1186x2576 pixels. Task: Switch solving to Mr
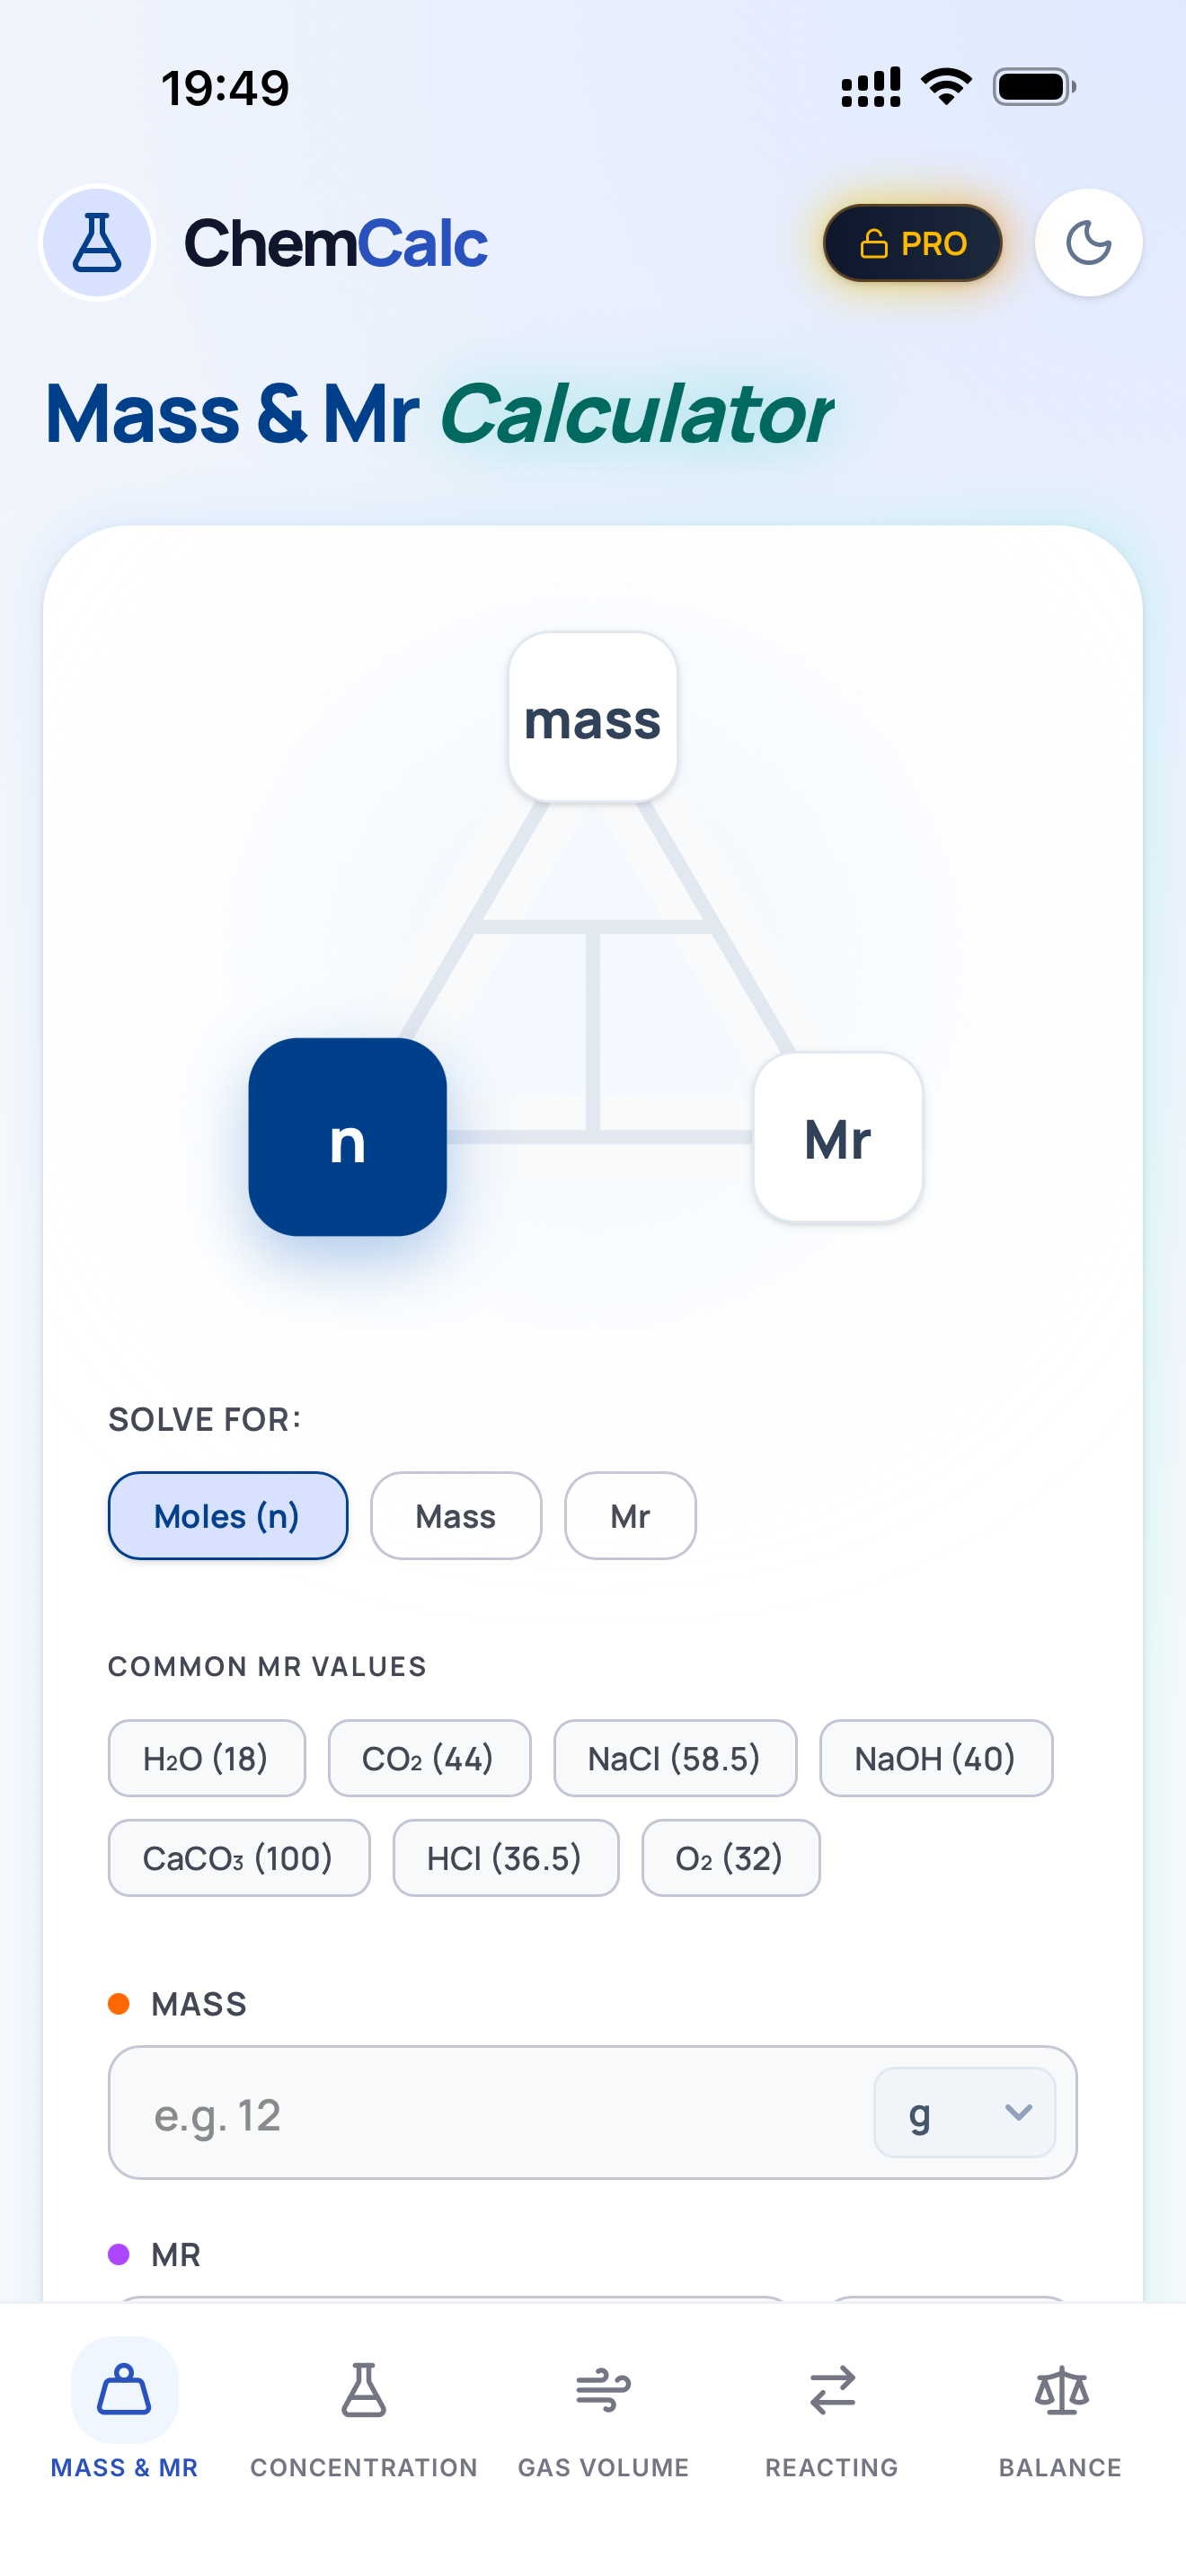click(629, 1516)
